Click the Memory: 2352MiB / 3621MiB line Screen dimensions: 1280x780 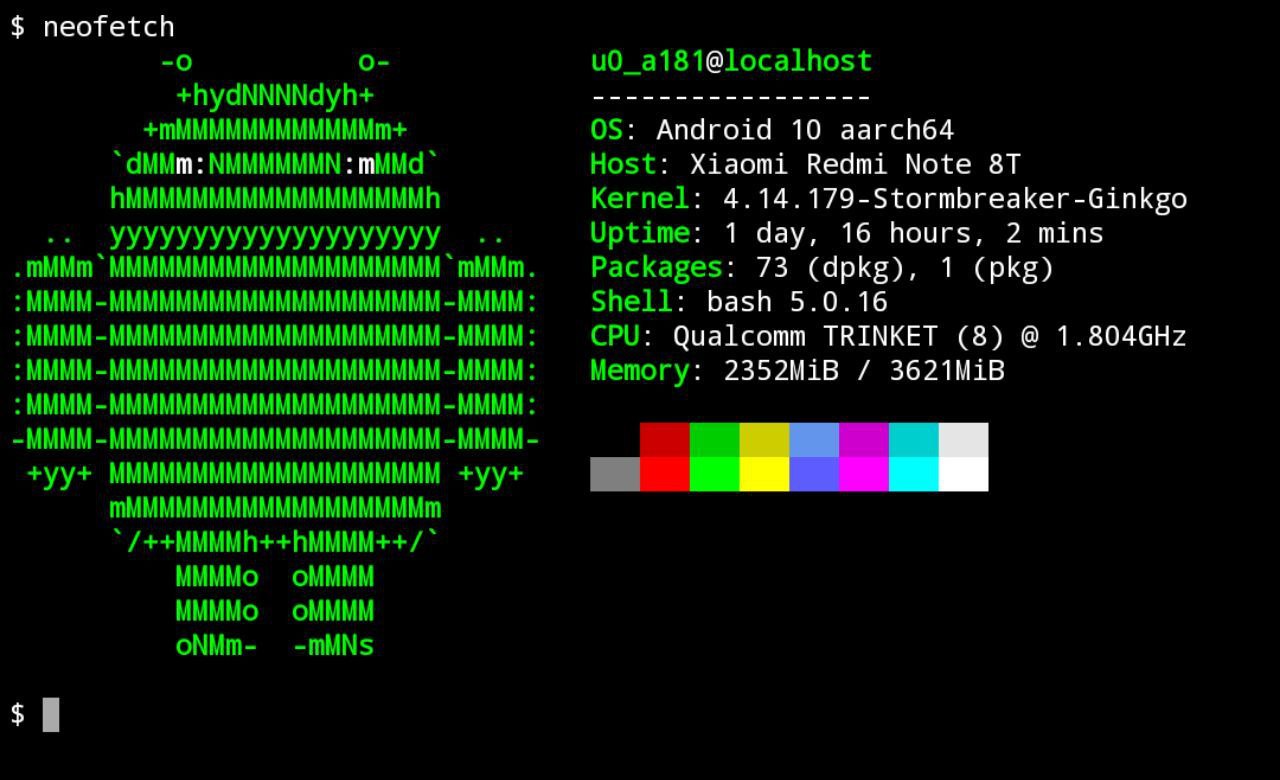click(797, 370)
